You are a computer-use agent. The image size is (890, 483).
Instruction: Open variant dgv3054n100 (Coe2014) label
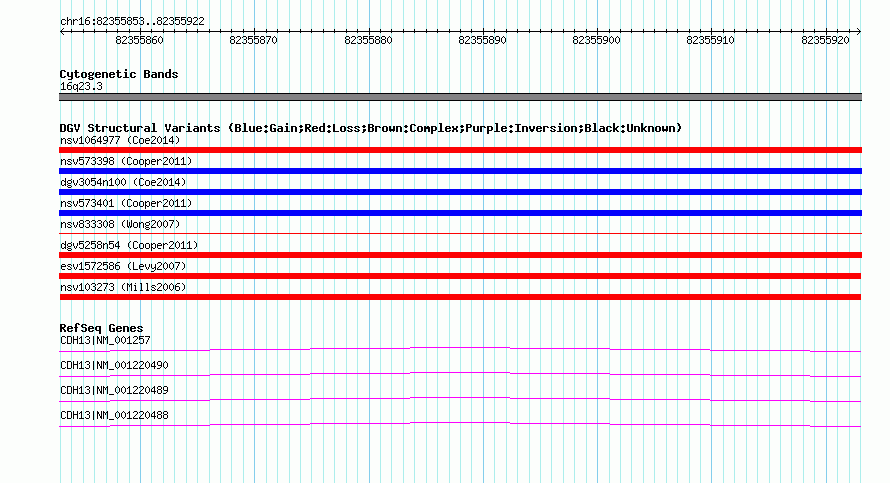tap(123, 182)
